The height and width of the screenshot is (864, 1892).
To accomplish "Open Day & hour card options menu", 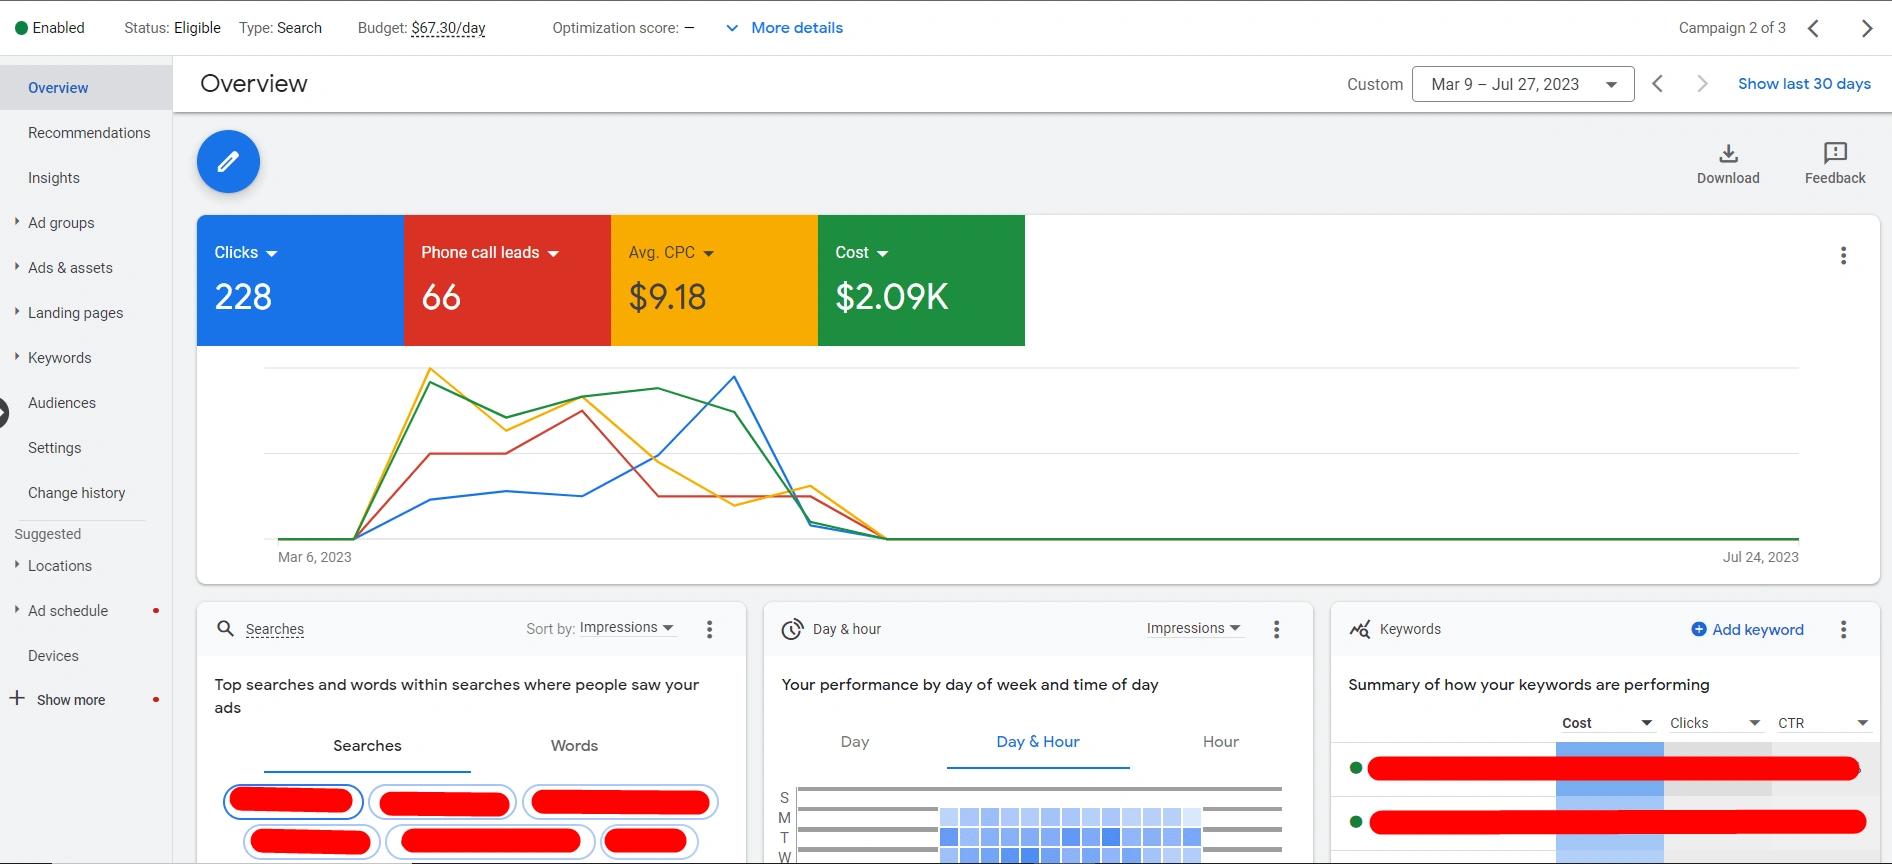I will (1276, 629).
